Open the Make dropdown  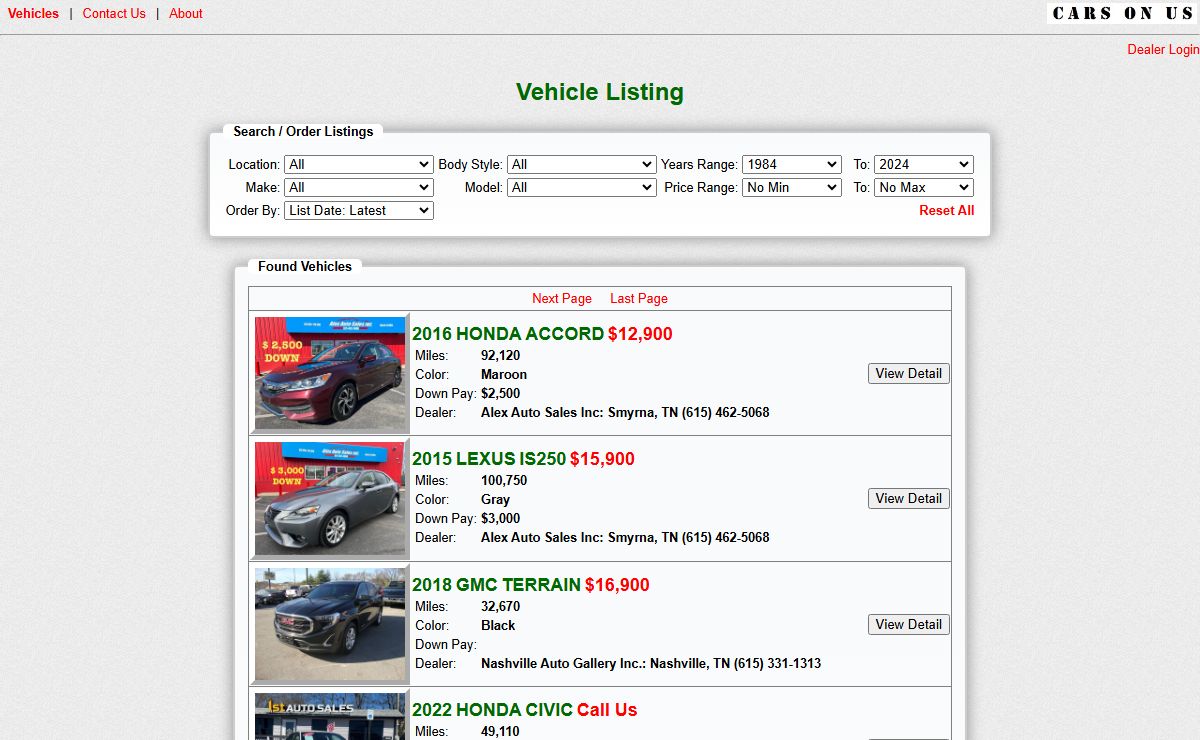[359, 187]
